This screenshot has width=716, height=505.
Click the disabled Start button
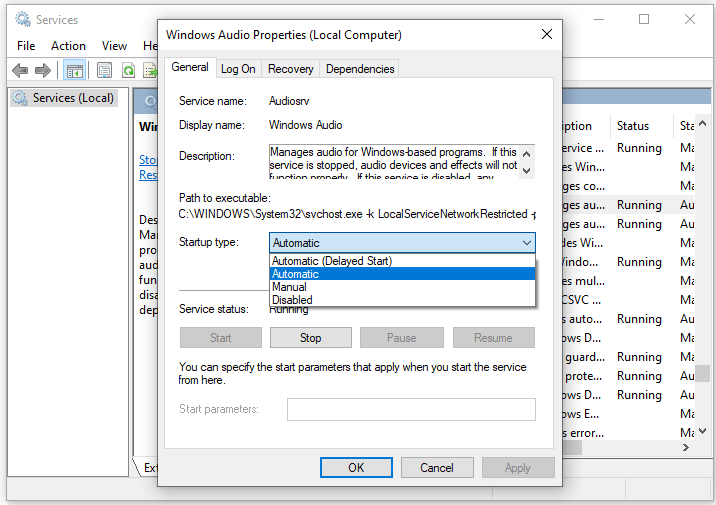click(x=221, y=337)
